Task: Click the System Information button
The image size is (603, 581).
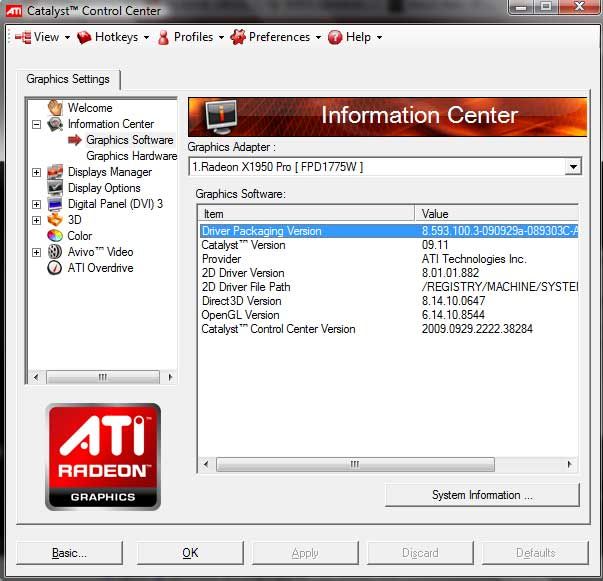Action: coord(482,495)
